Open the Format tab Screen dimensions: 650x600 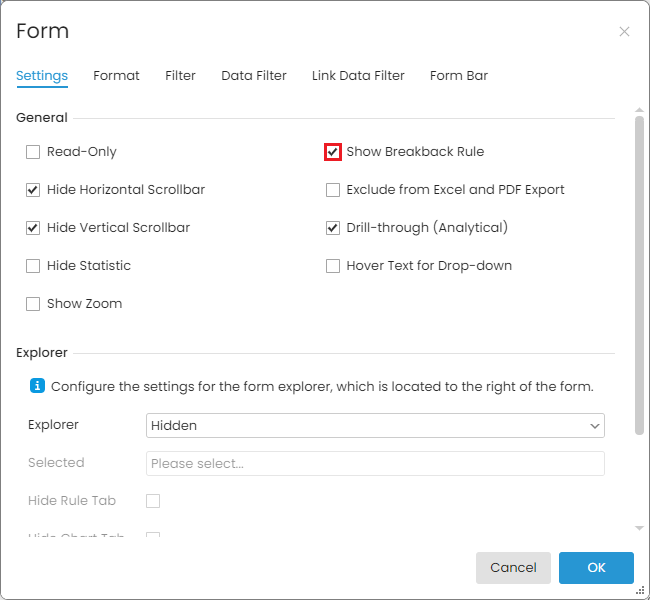coord(116,75)
